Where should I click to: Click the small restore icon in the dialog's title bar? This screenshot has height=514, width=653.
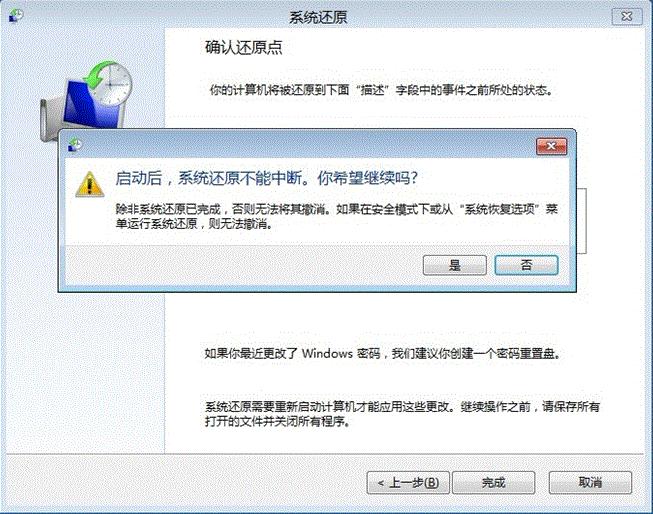(75, 145)
